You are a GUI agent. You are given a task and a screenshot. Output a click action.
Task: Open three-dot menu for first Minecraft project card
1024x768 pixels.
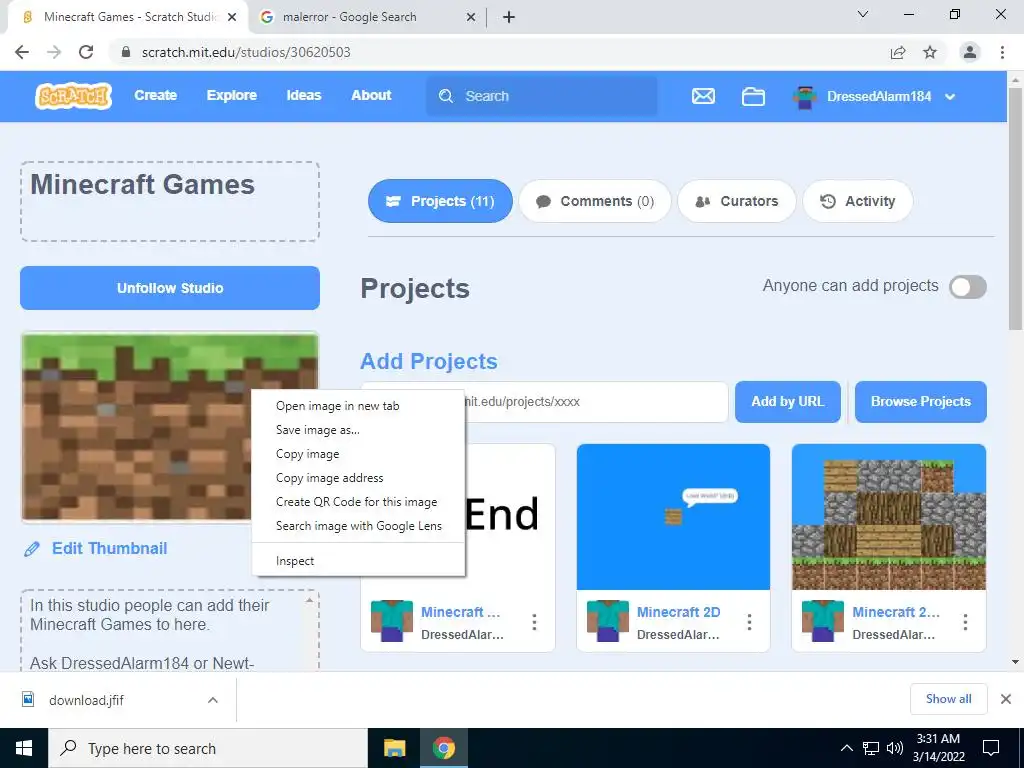point(534,622)
